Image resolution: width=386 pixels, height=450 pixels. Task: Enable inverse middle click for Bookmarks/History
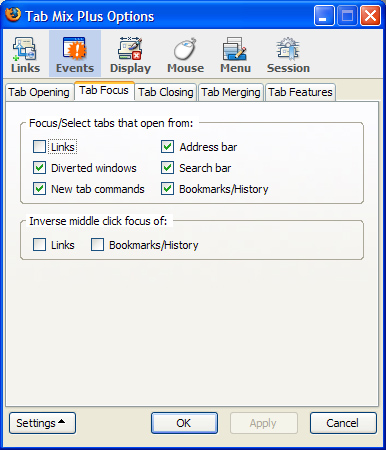click(97, 245)
